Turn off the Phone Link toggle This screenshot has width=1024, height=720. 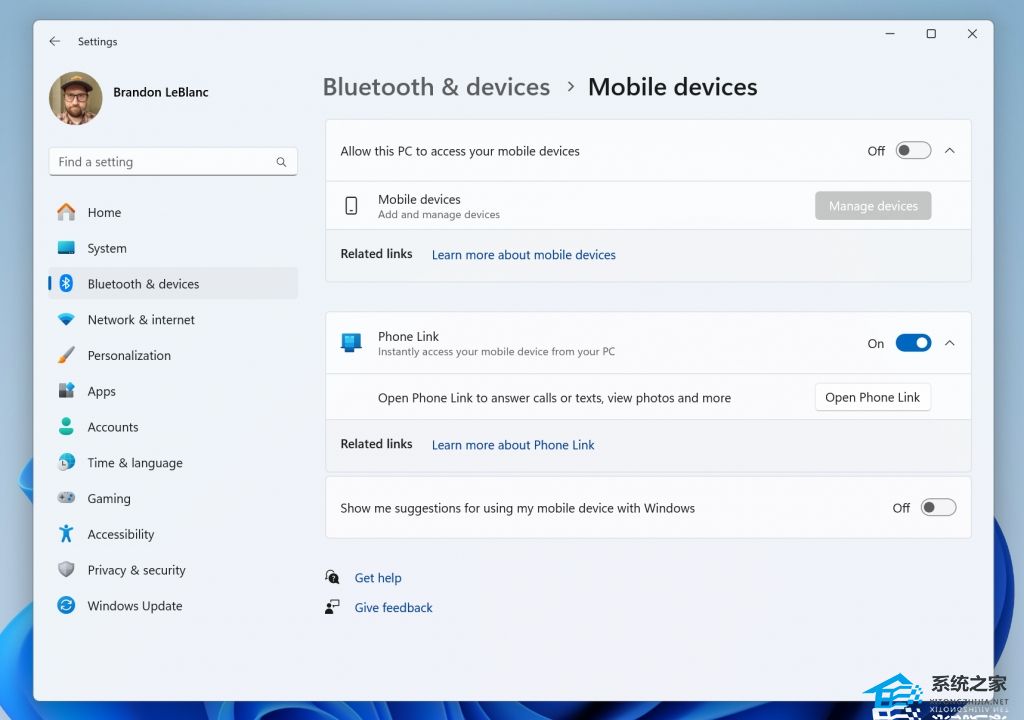pos(913,343)
